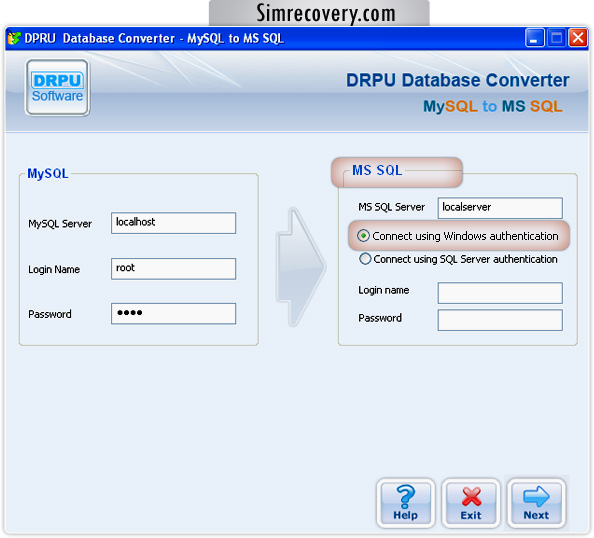Click the MySQL Server field containing localhost
Viewport: 594px width, 538px height.
[174, 223]
